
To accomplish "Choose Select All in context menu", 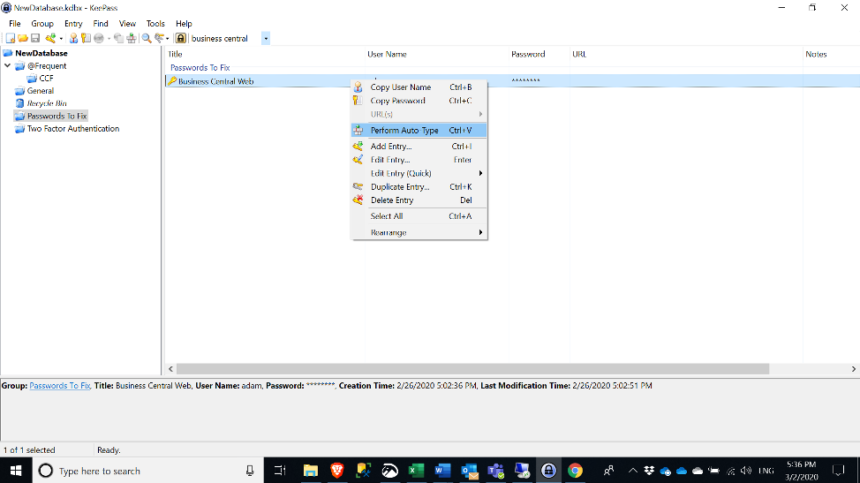I will coord(419,216).
